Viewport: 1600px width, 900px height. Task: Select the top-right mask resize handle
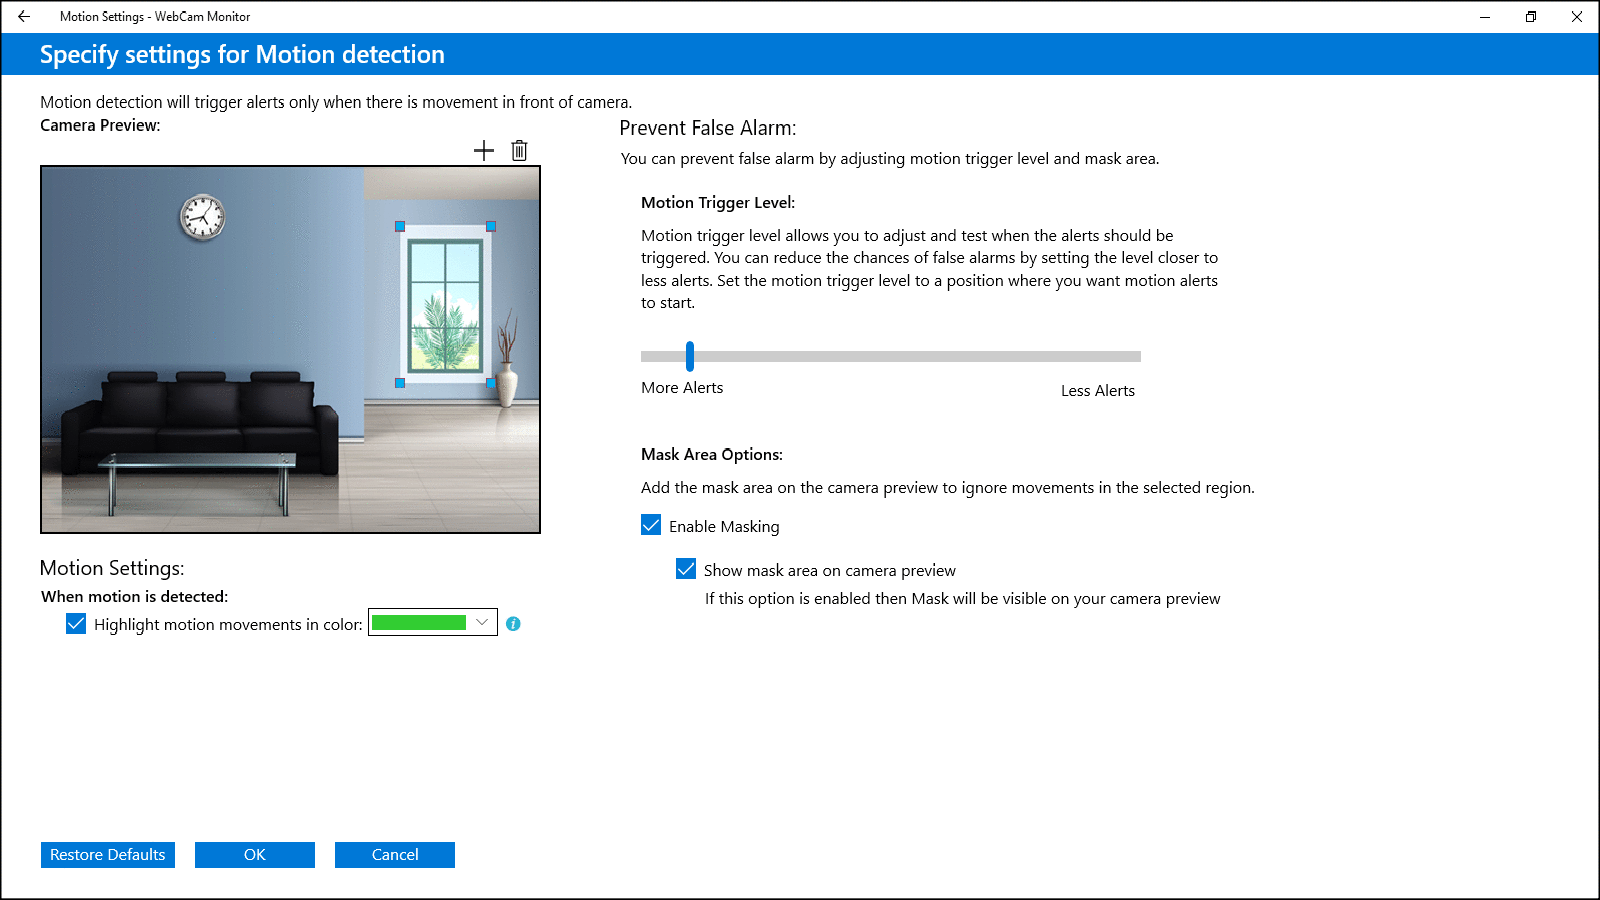(491, 227)
